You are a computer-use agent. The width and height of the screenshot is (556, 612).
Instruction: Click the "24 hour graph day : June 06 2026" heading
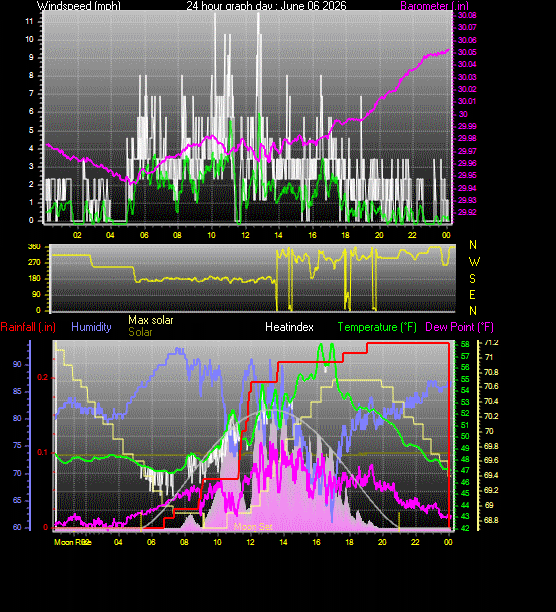[x=266, y=5]
